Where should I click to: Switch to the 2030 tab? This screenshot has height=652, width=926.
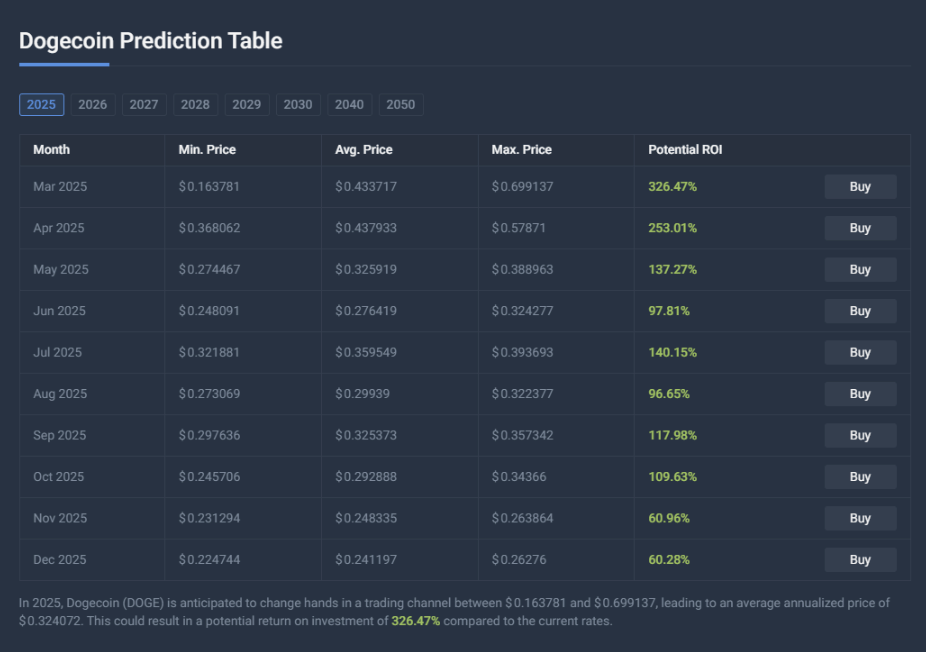(297, 104)
